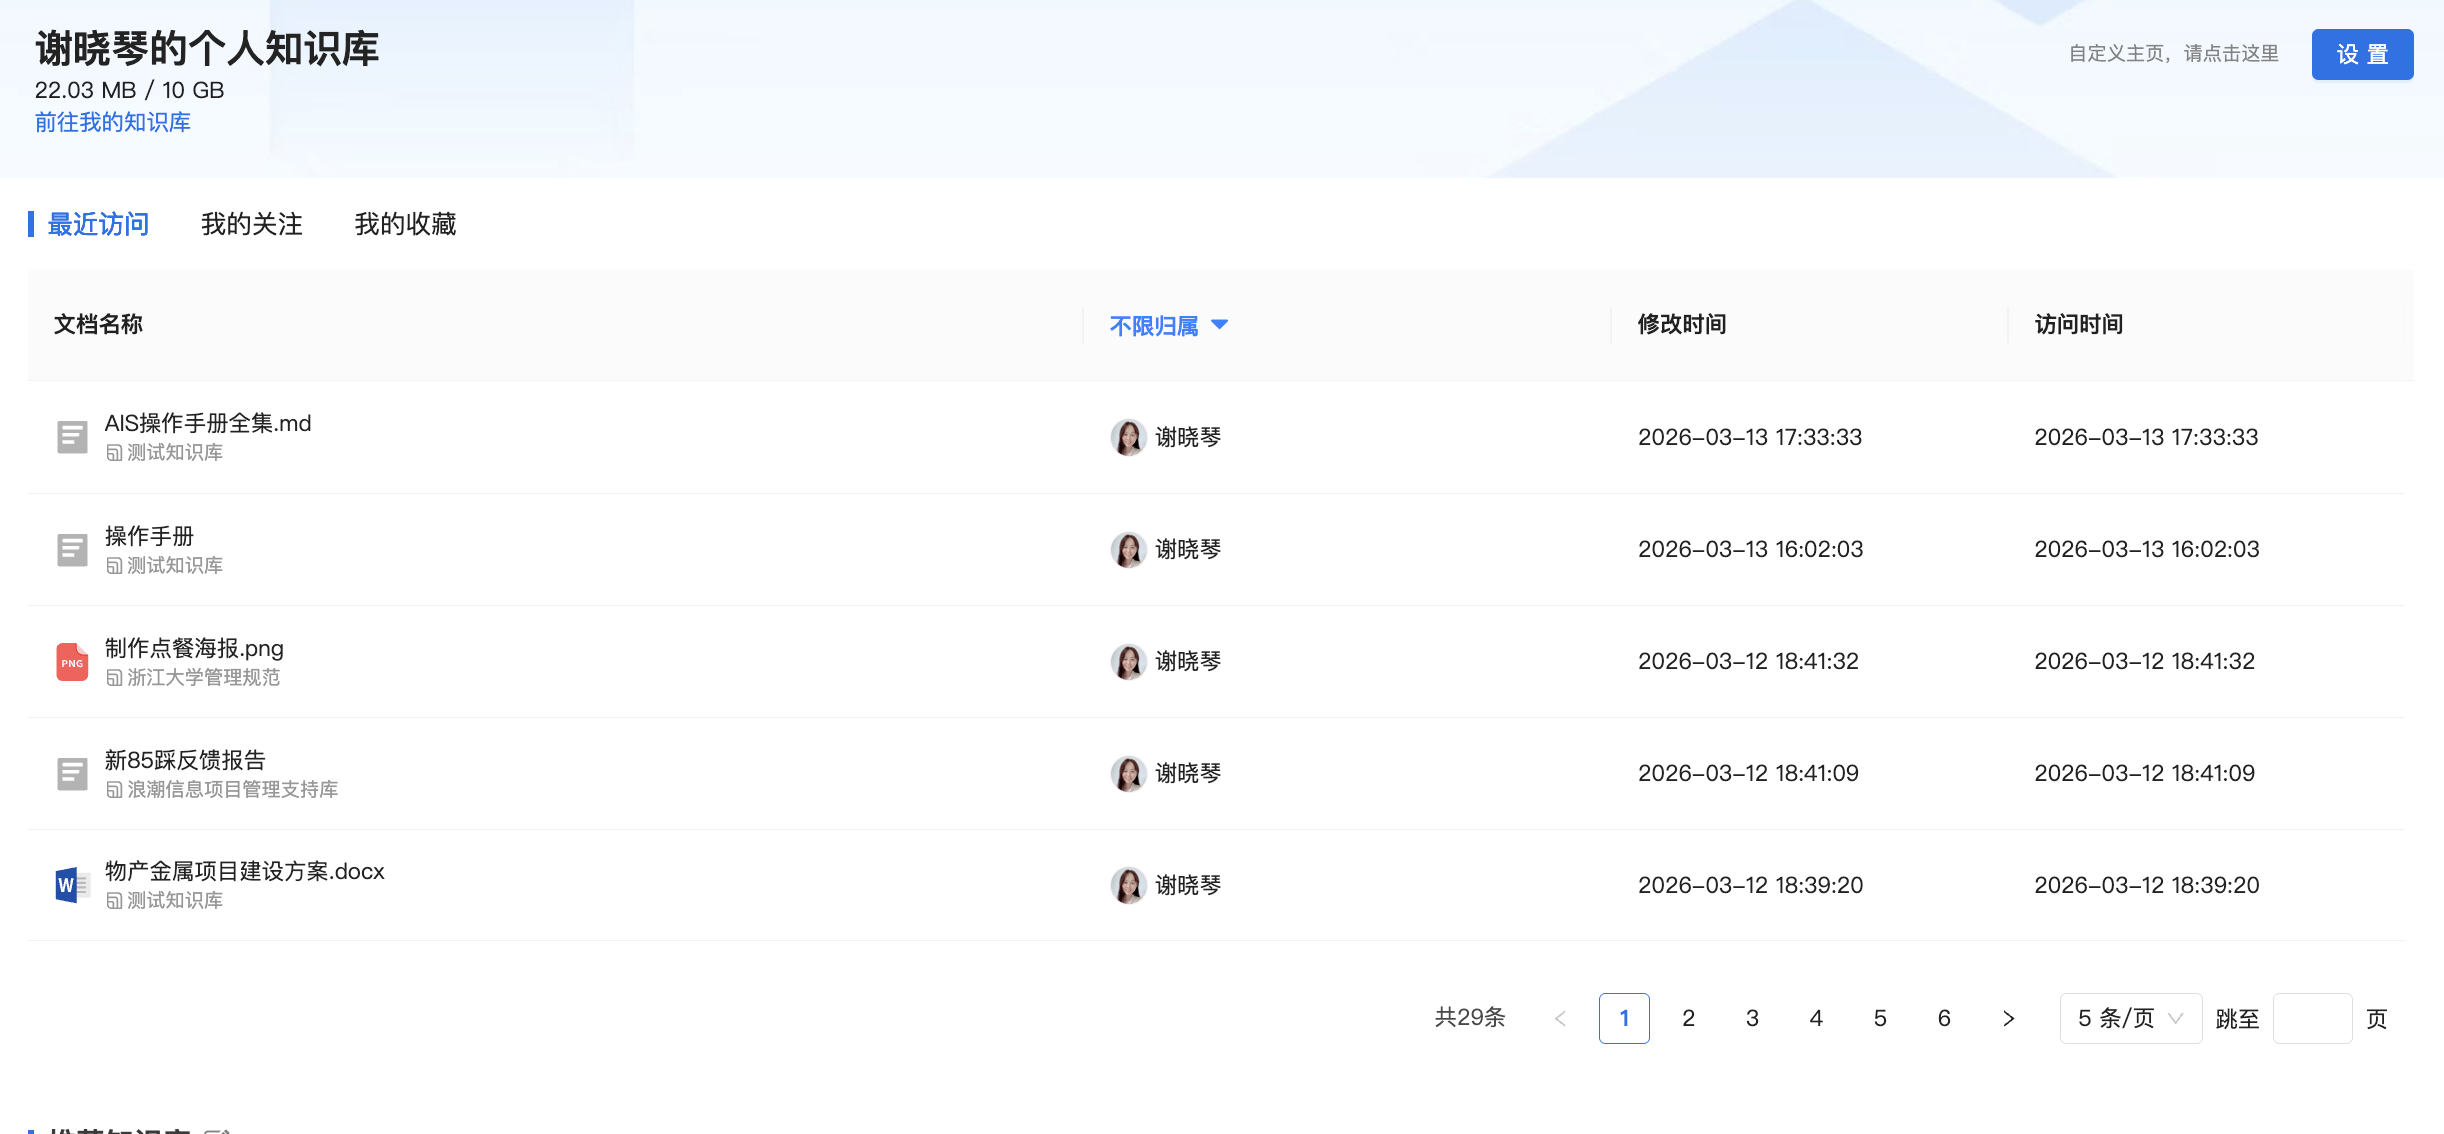The height and width of the screenshot is (1134, 2444).
Task: Click the red PNG icon of 制作点餐海报
Action: (x=72, y=661)
